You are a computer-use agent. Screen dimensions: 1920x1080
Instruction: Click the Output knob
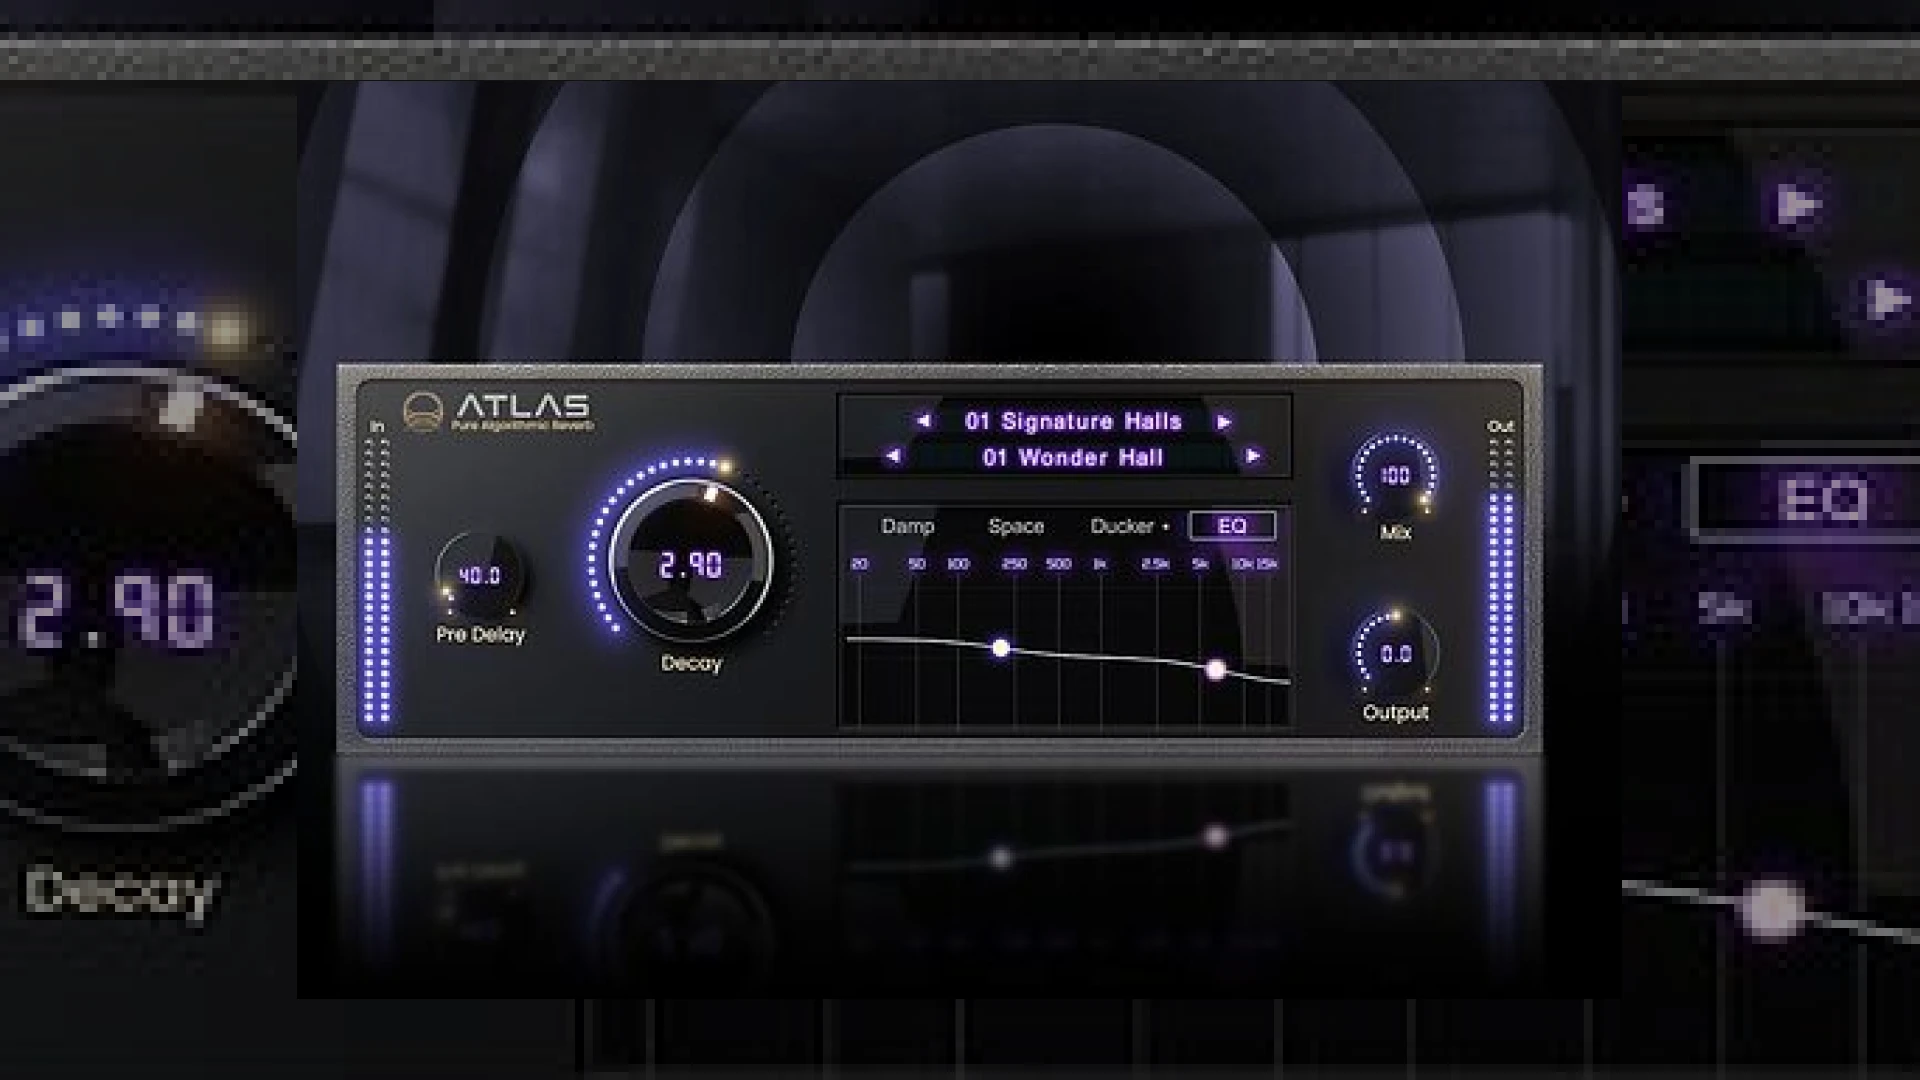coord(1395,654)
